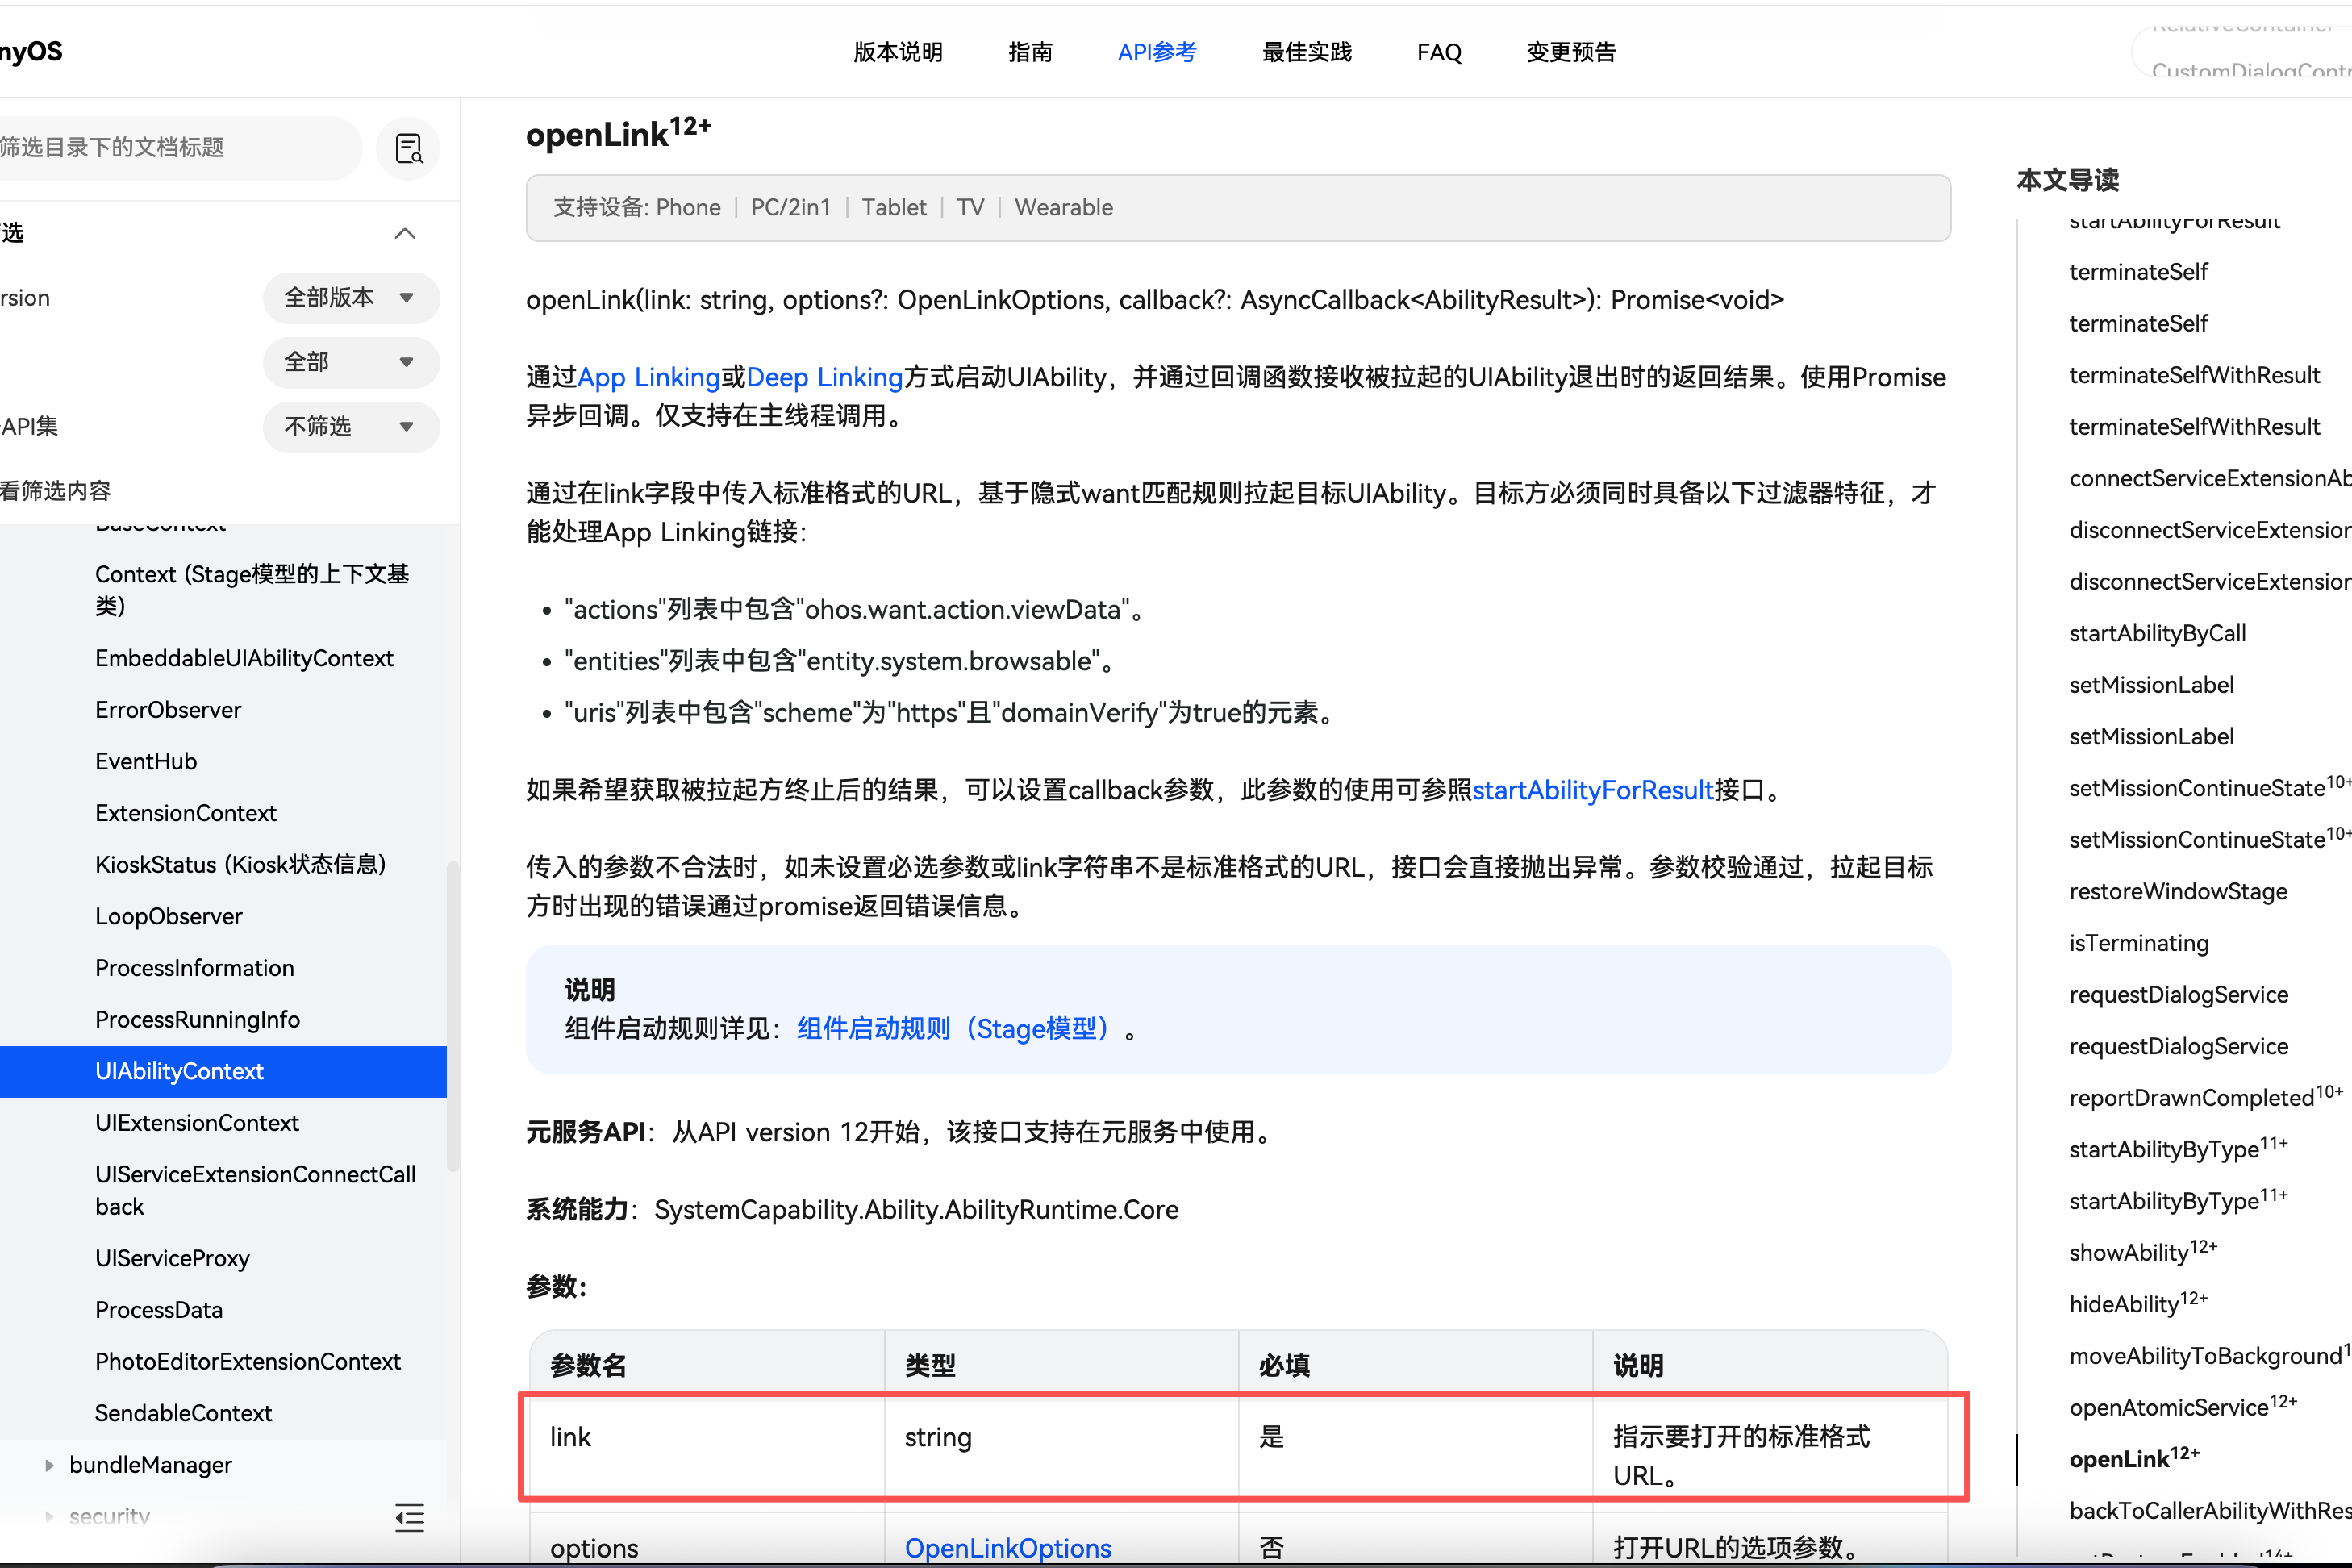
Task: Select EventHub in the sidebar tree
Action: pyautogui.click(x=146, y=761)
